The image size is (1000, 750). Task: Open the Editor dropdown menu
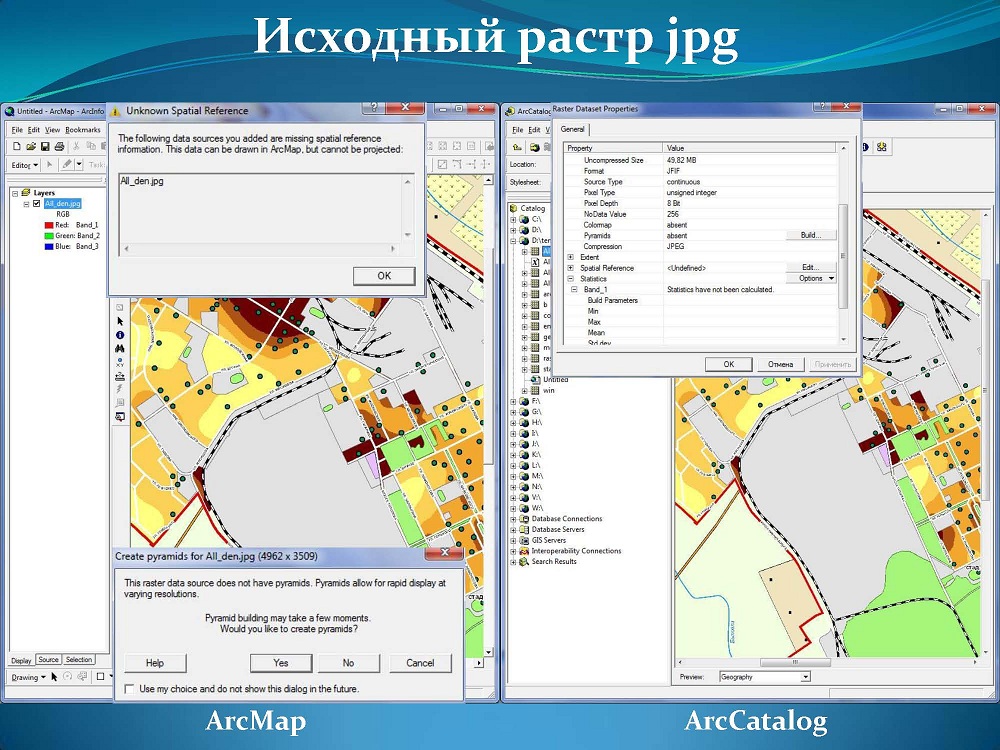tap(25, 165)
